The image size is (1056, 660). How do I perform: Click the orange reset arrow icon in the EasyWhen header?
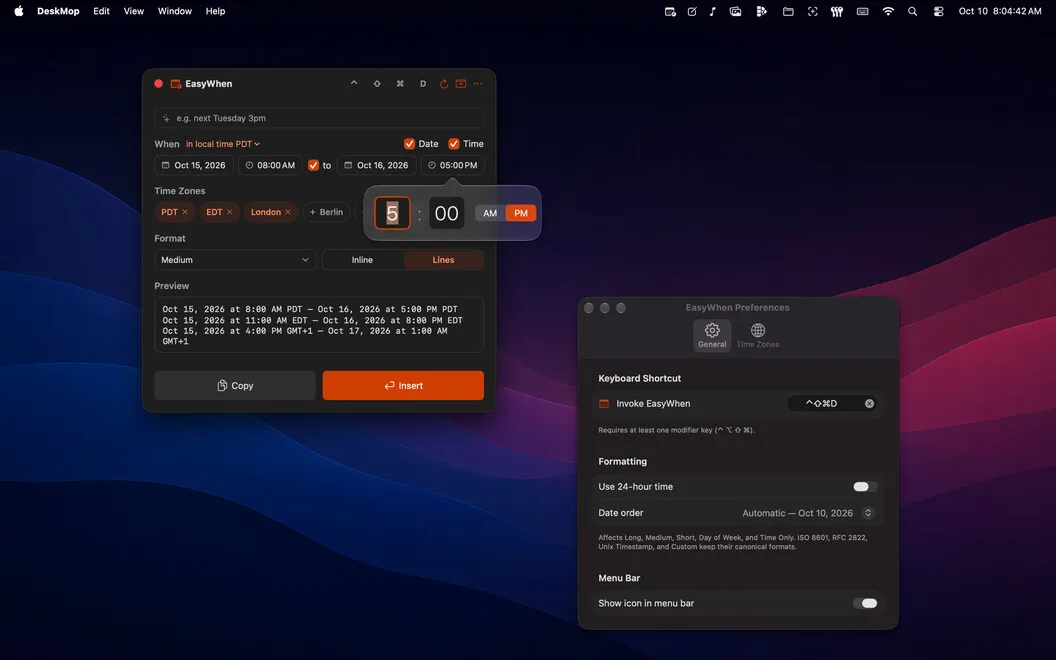click(x=444, y=84)
